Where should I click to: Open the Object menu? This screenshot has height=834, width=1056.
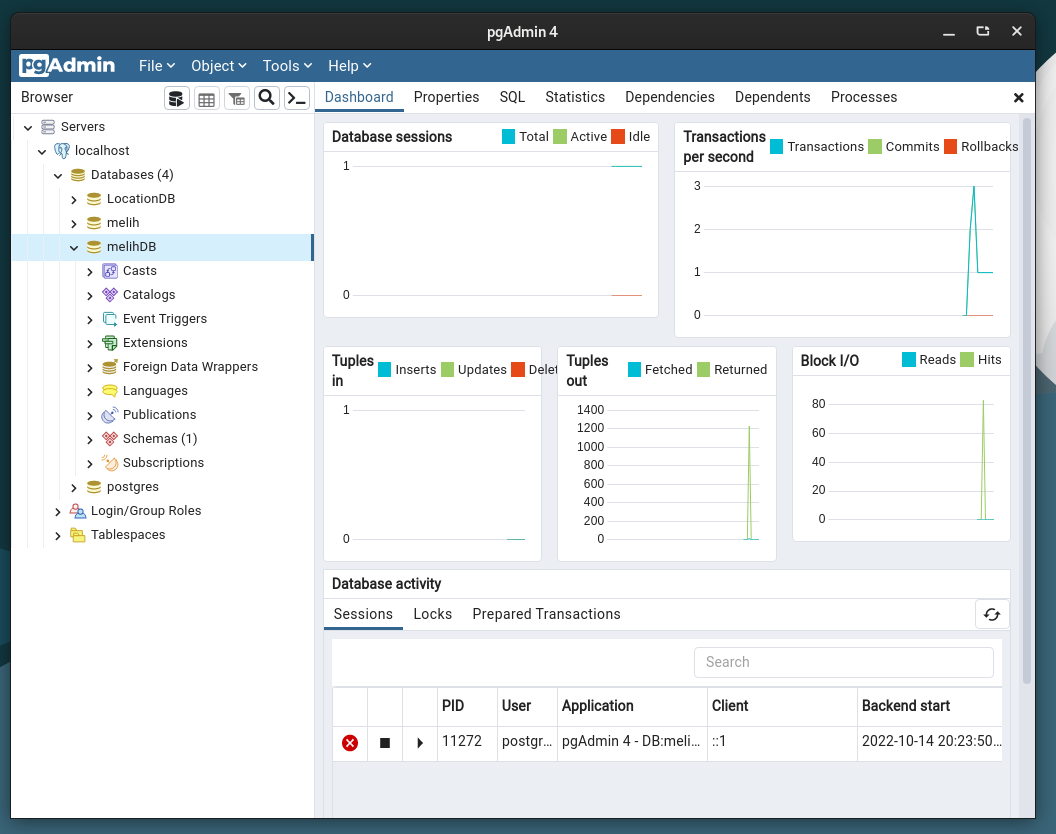pos(219,66)
